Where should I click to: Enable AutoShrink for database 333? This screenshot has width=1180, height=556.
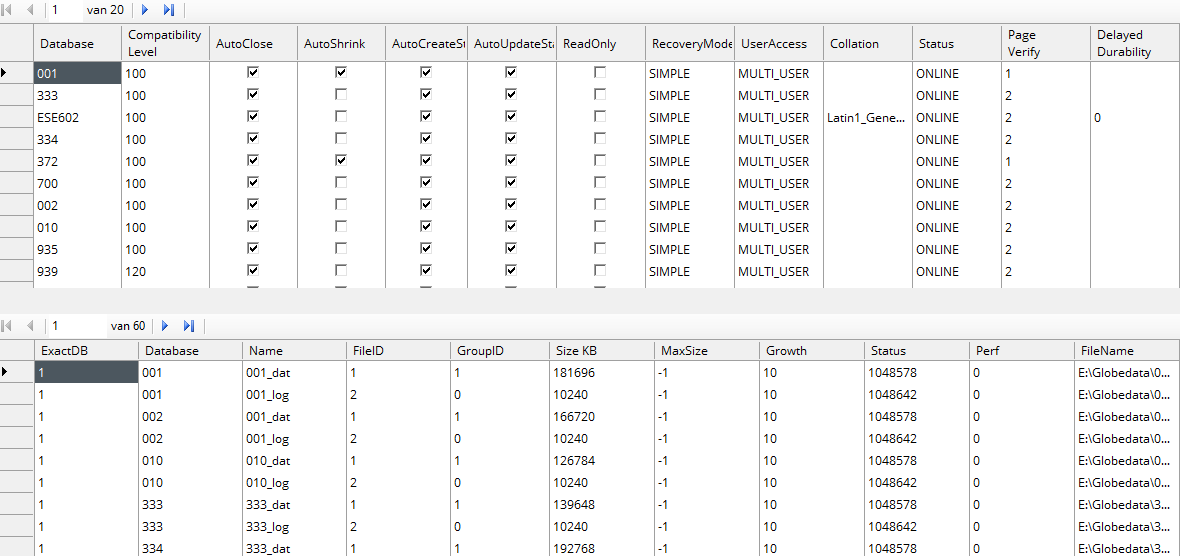341,95
